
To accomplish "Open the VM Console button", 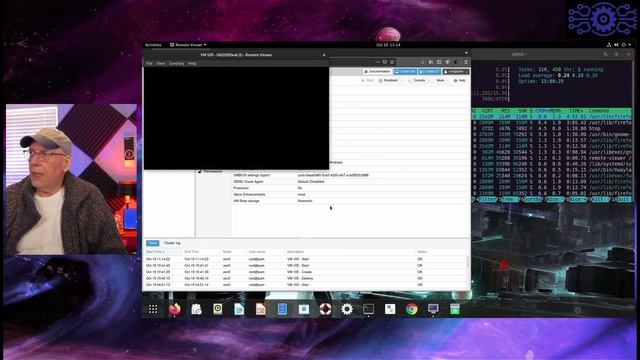I will coord(417,80).
